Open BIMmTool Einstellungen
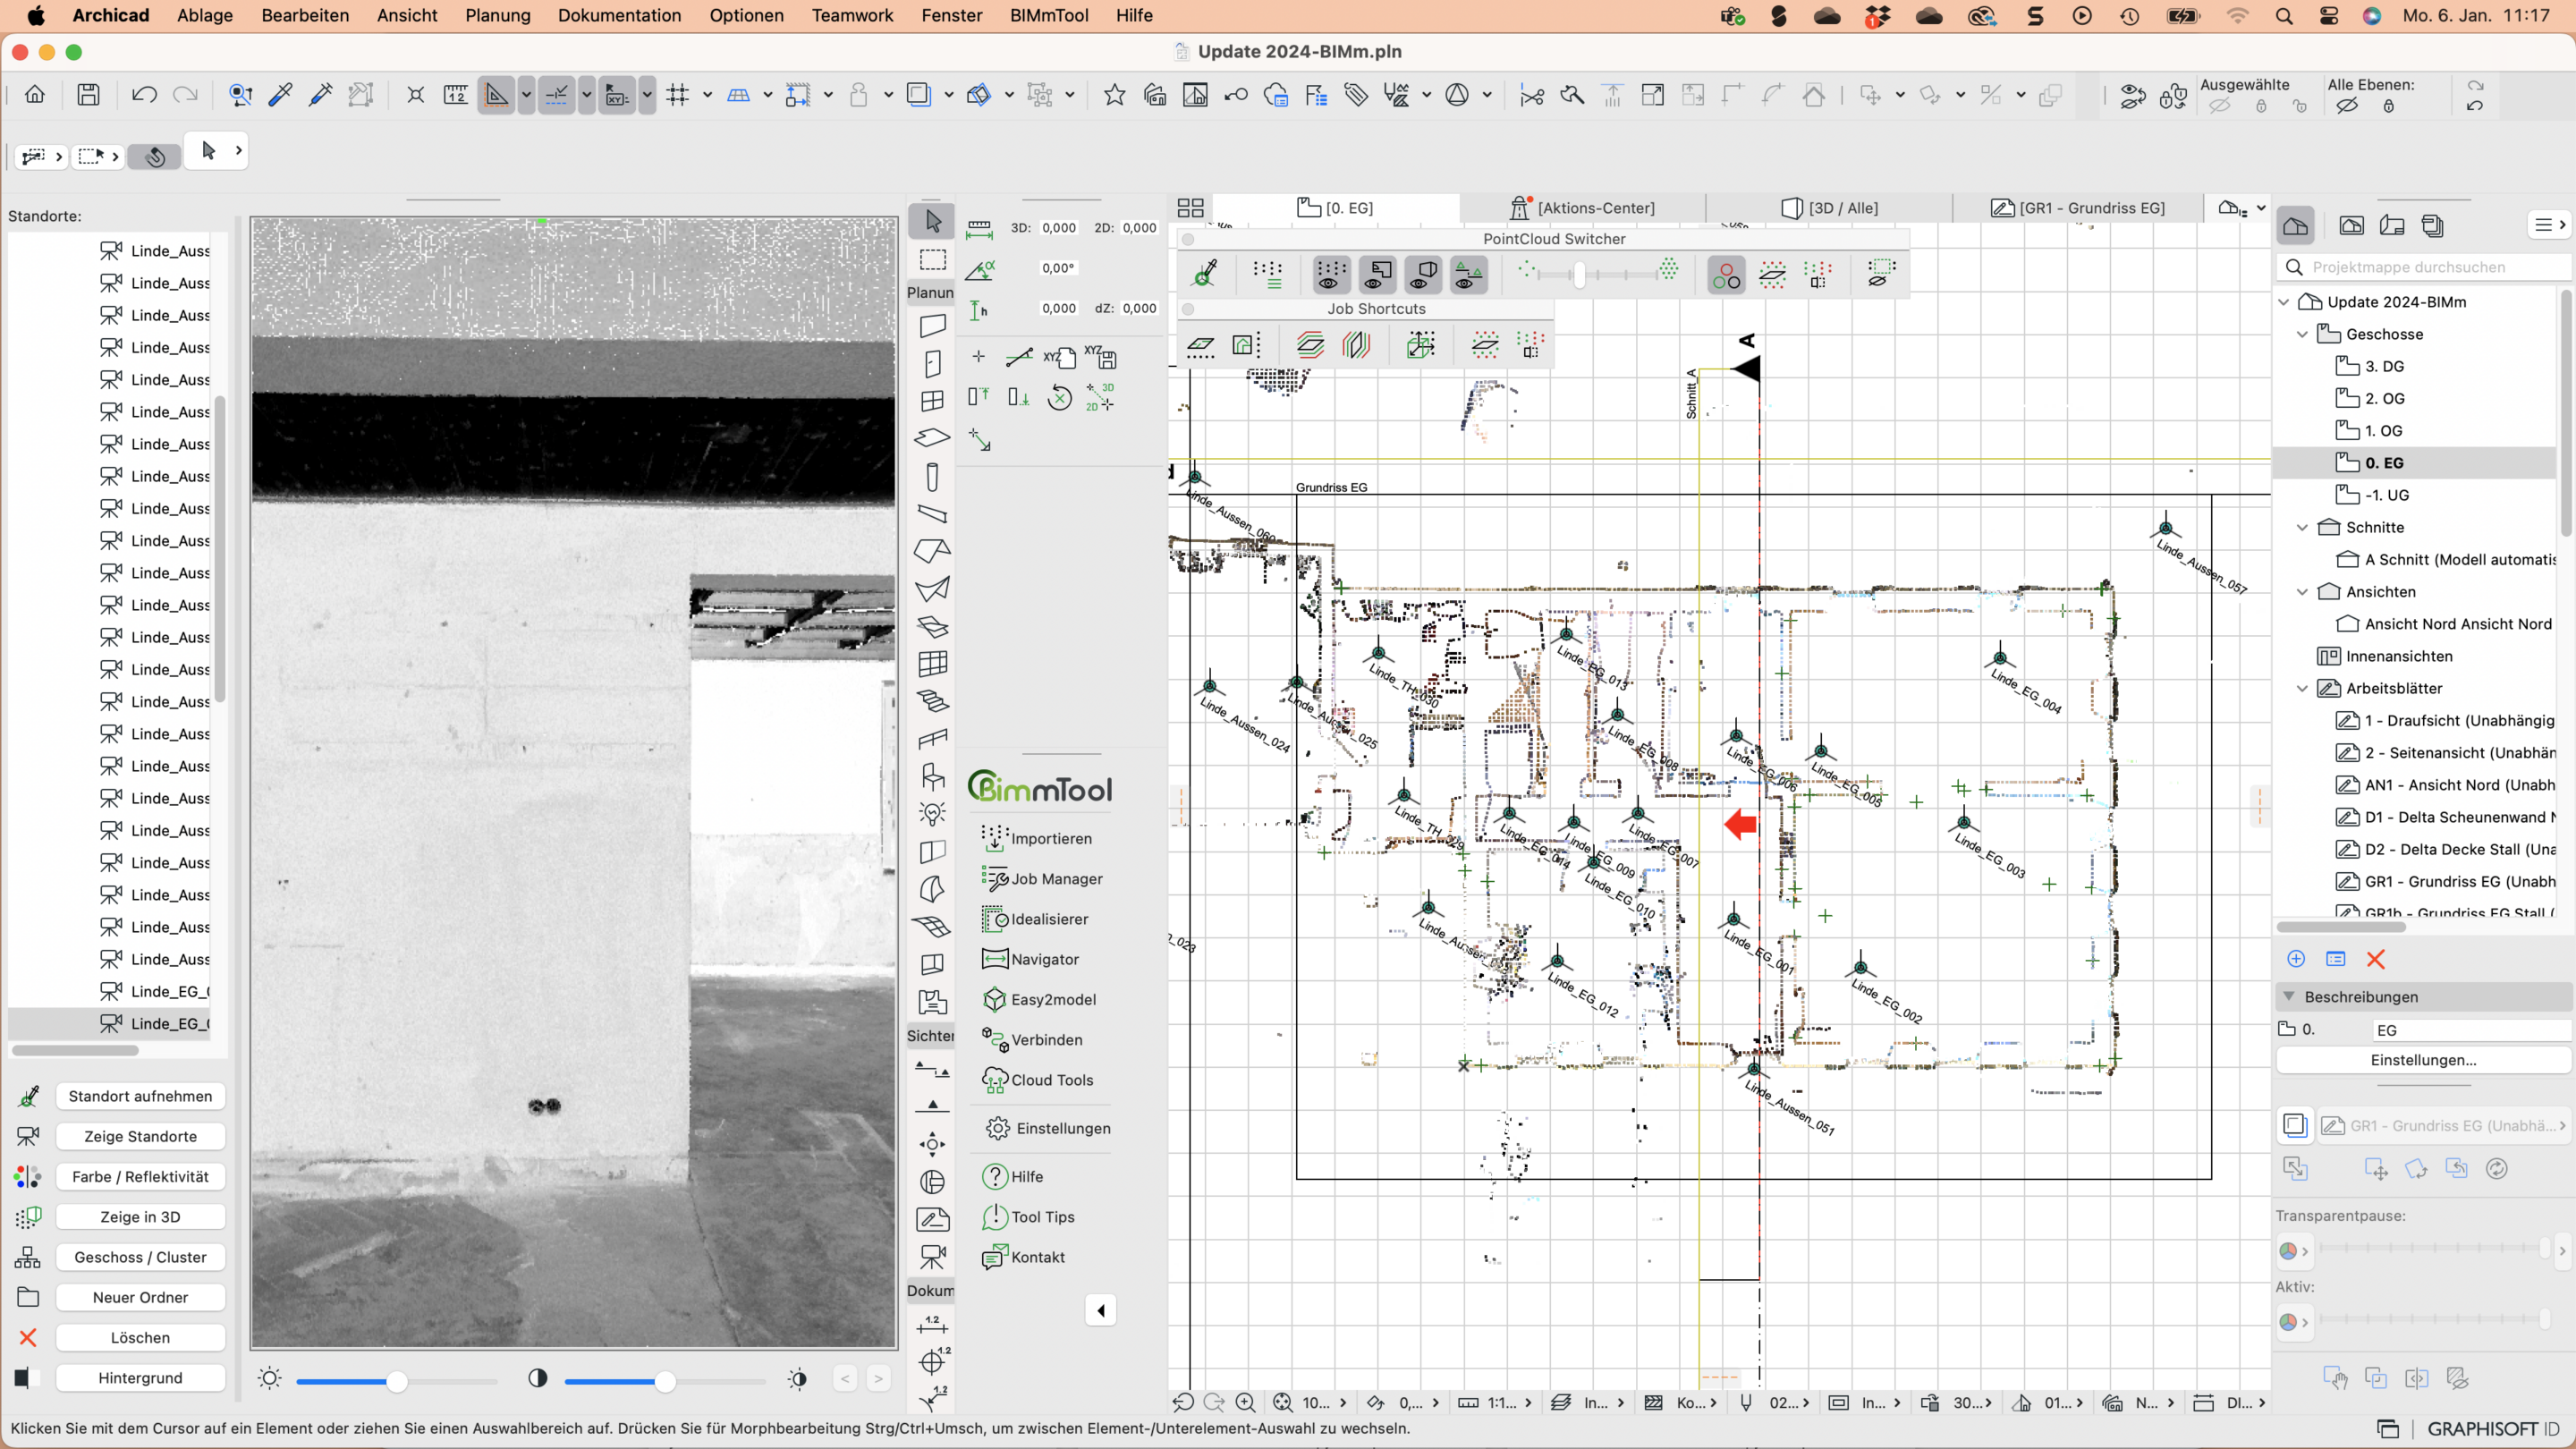Viewport: 2576px width, 1449px height. point(1047,1127)
